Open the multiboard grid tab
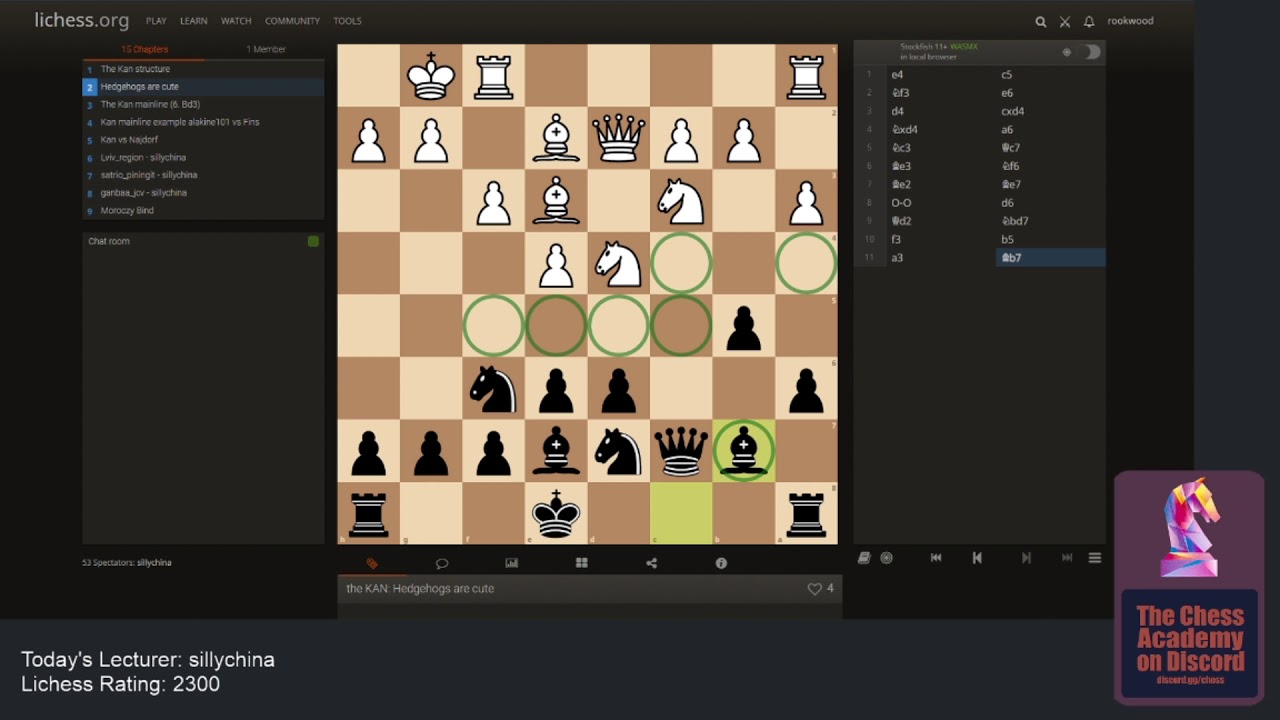1280x720 pixels. tap(581, 563)
